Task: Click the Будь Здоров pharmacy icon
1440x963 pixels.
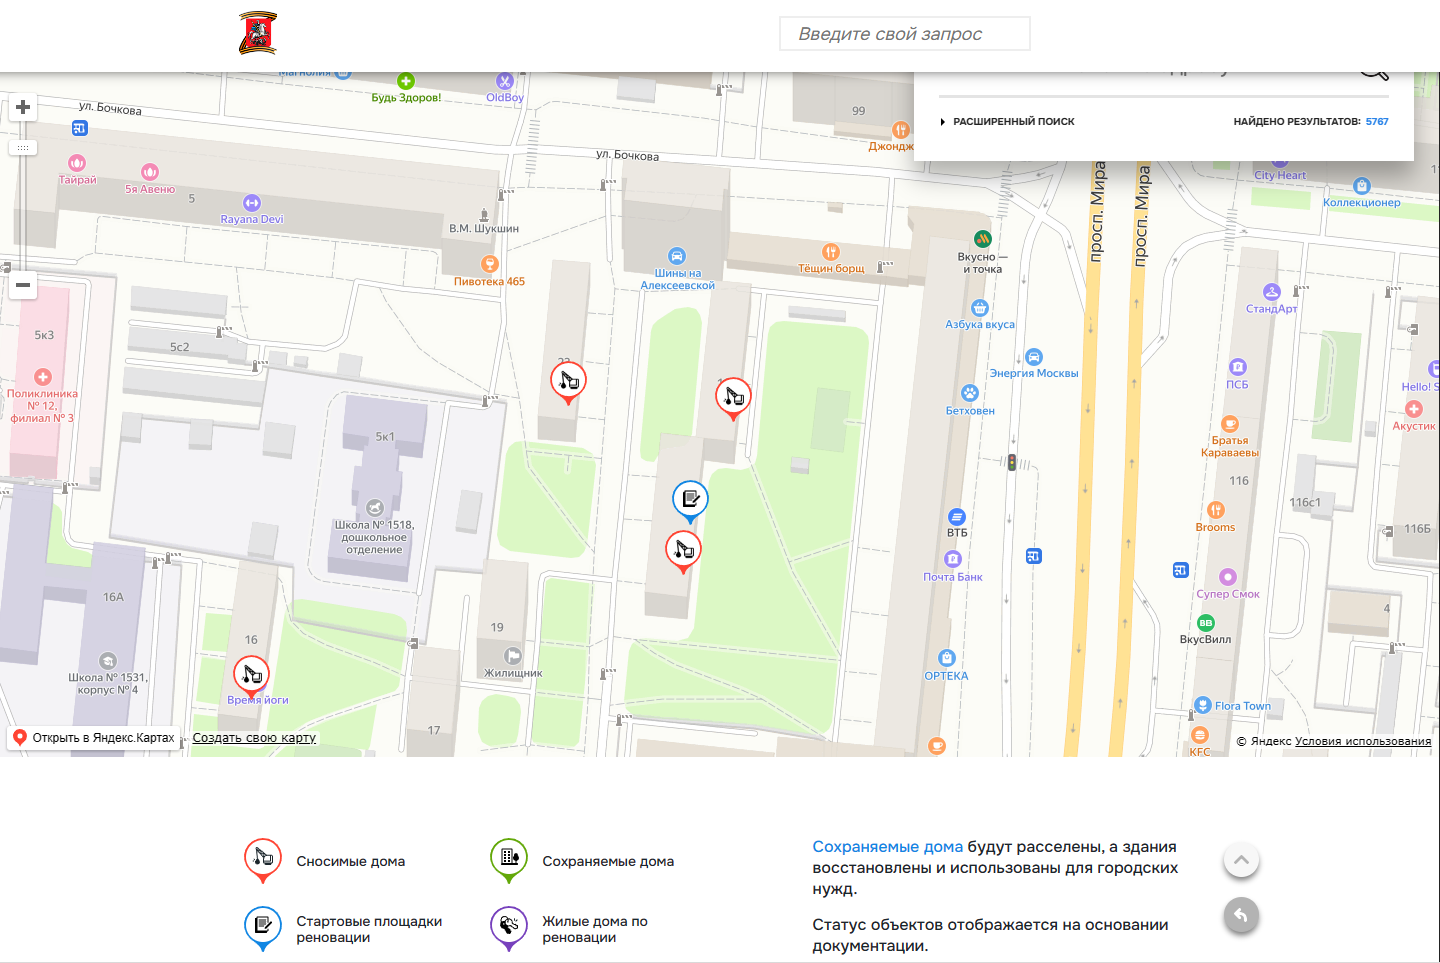Action: 406,81
